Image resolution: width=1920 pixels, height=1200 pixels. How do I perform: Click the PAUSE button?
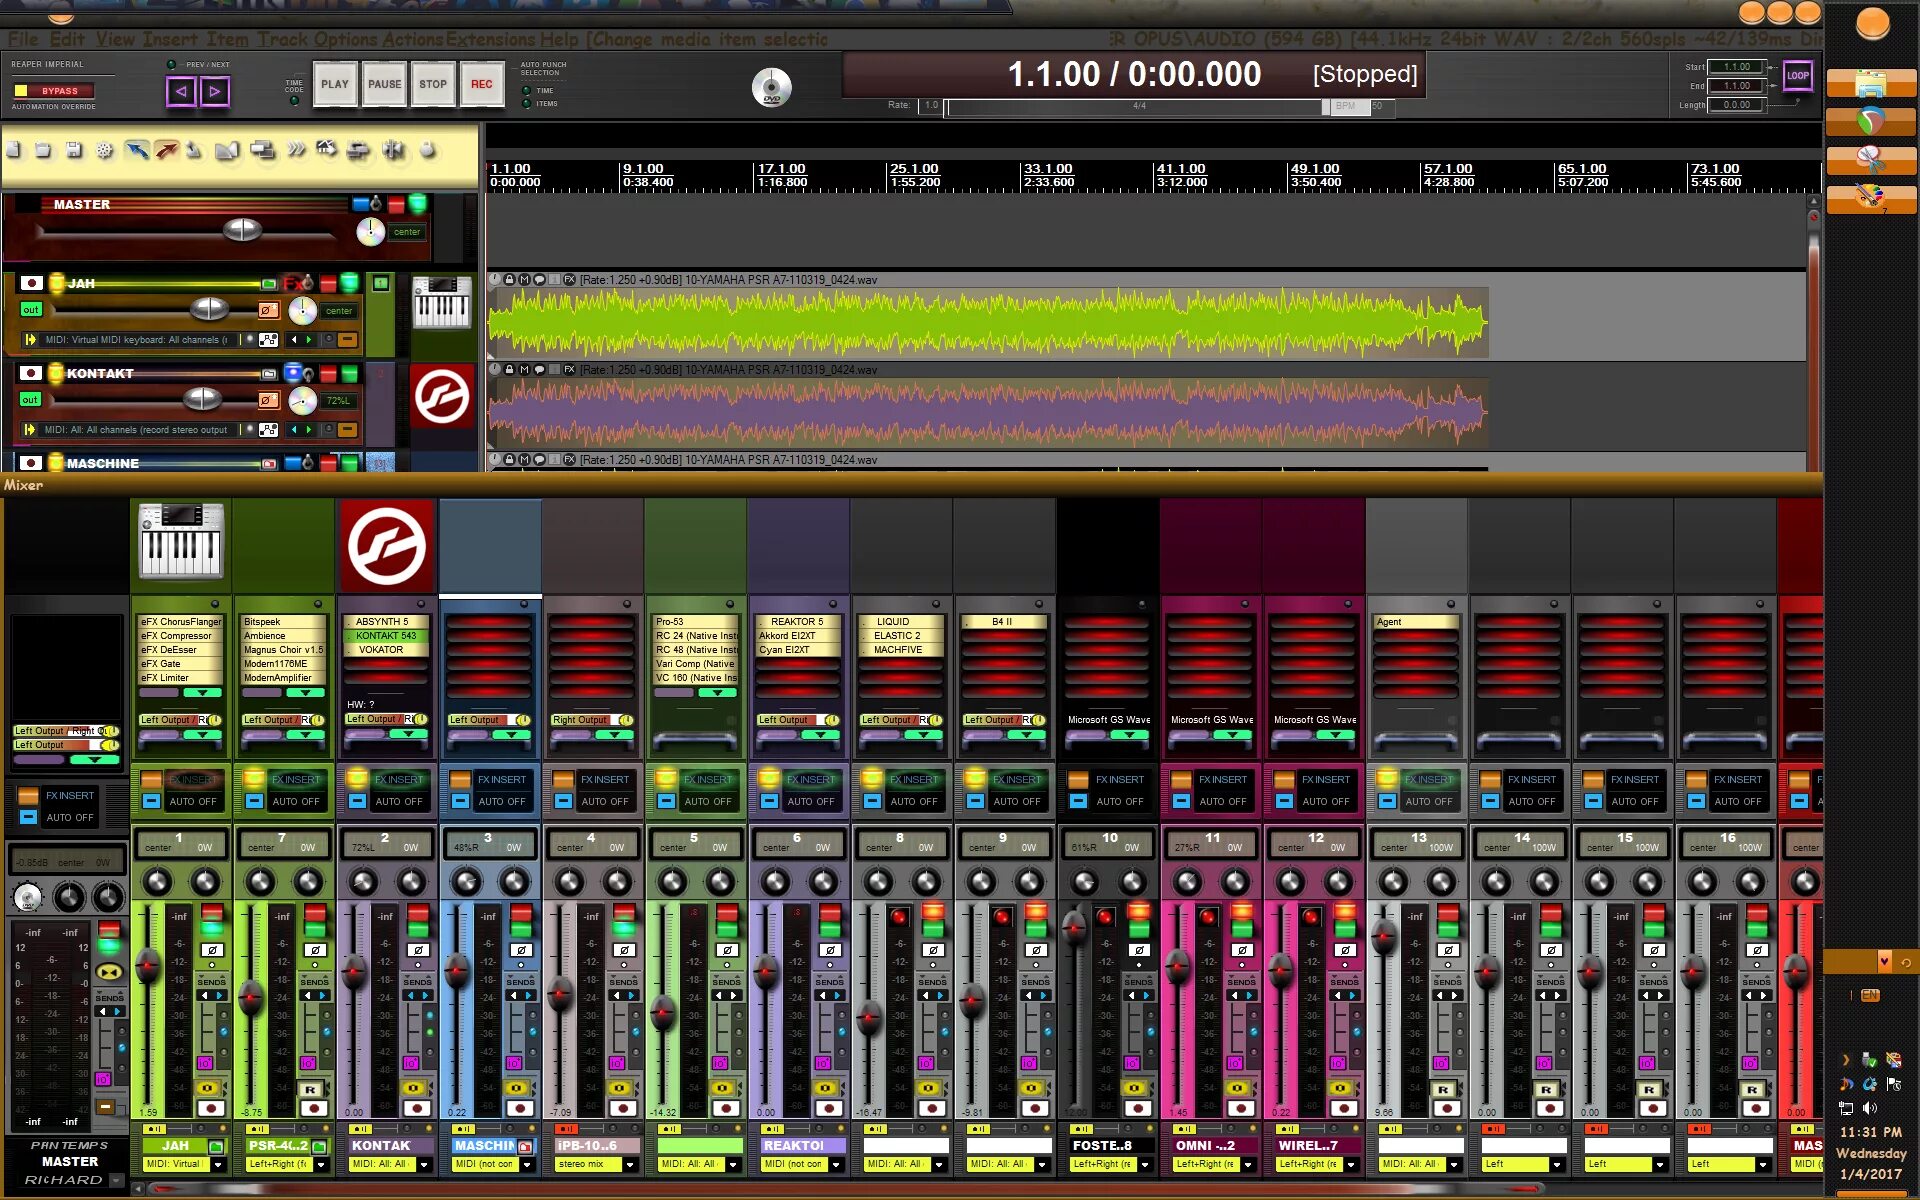[384, 84]
